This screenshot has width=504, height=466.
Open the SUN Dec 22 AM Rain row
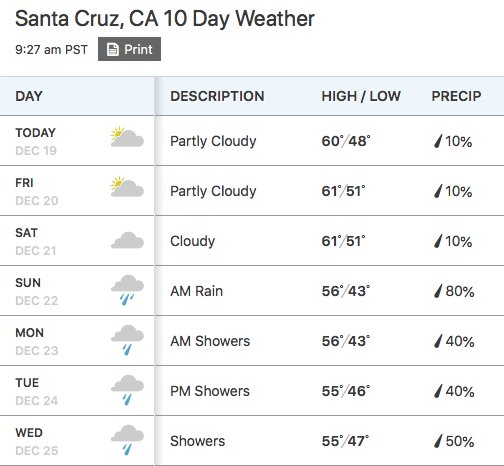tap(252, 291)
